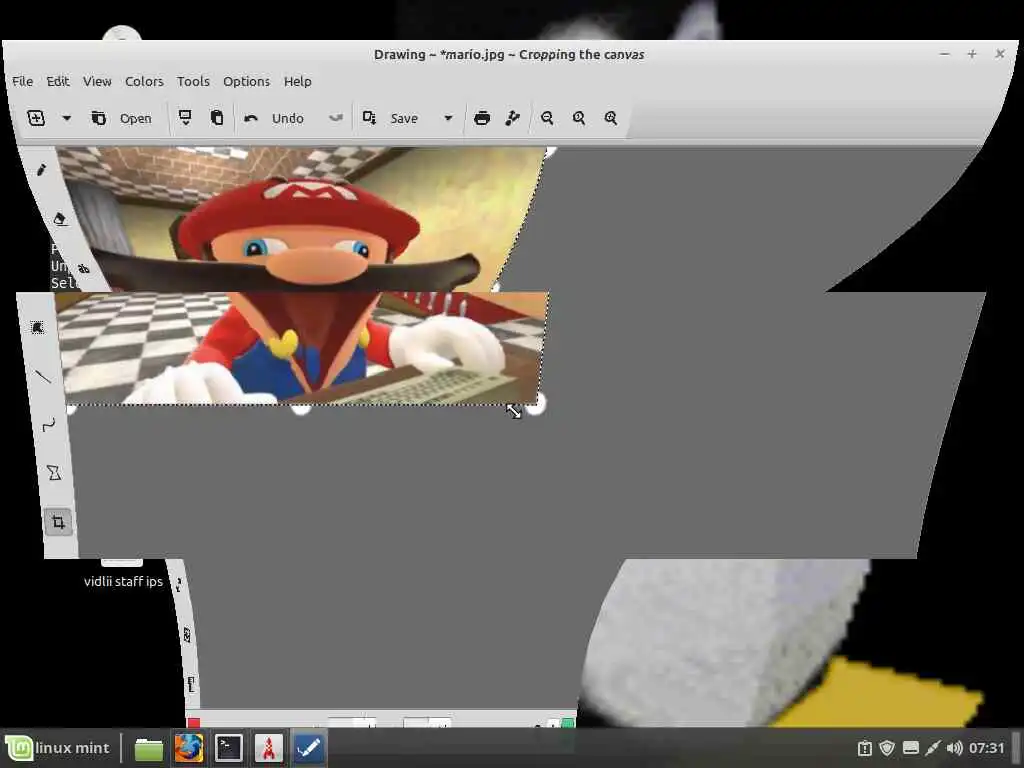The width and height of the screenshot is (1024, 768).
Task: Select the Crop tool
Action: [x=58, y=522]
